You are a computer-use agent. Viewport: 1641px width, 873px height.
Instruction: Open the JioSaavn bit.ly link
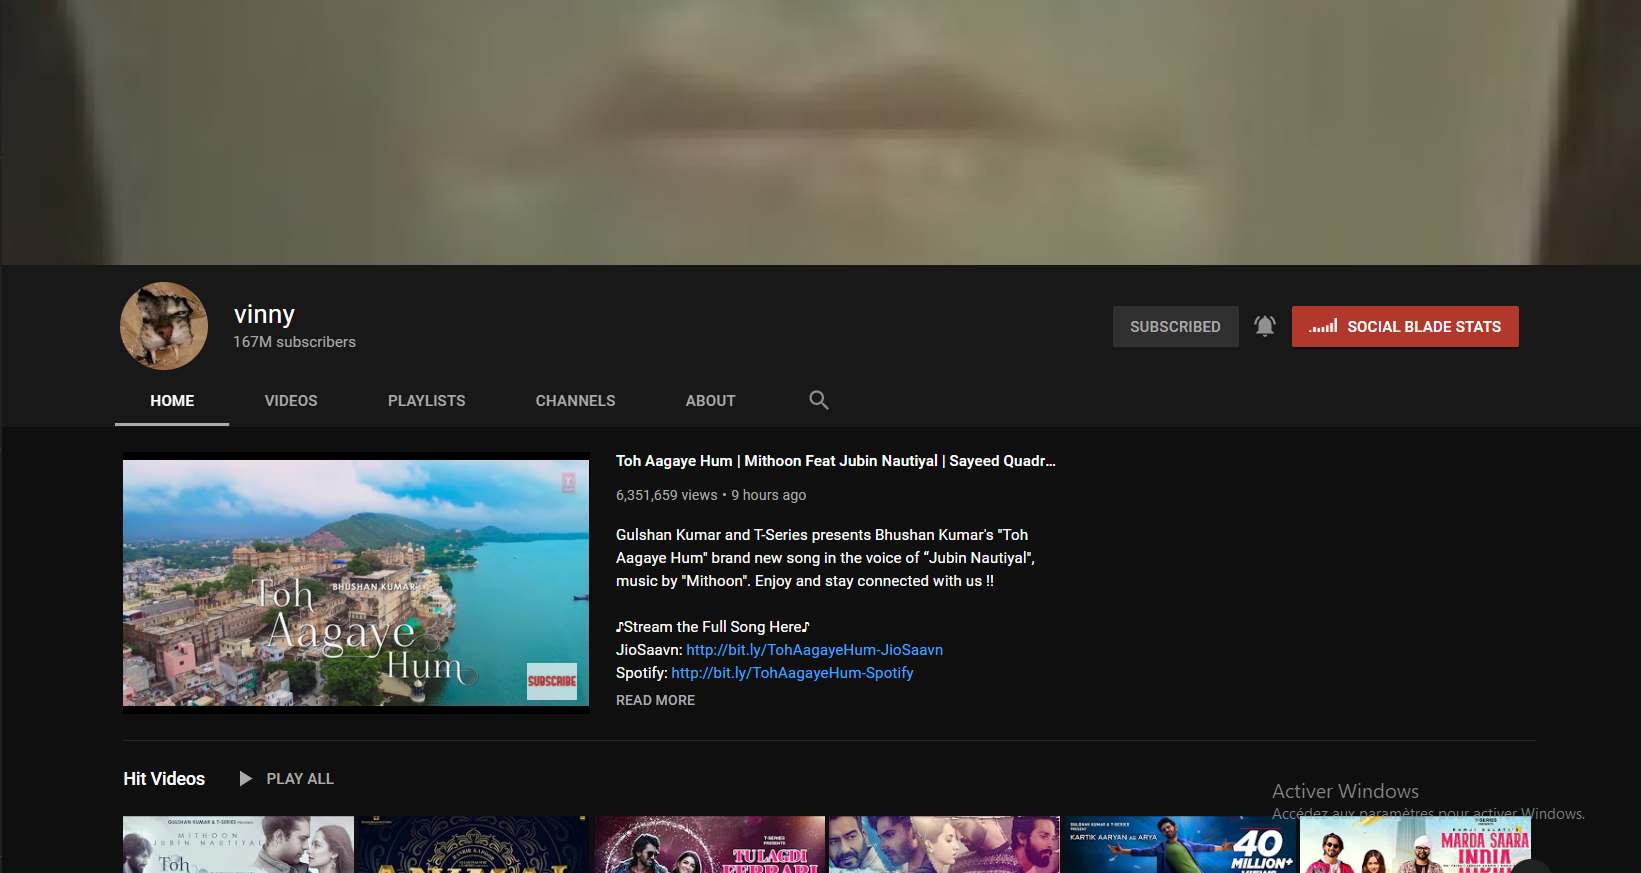point(814,650)
